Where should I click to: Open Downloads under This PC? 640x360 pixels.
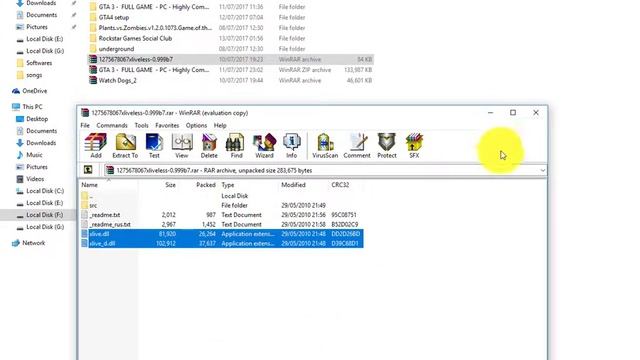(x=41, y=143)
